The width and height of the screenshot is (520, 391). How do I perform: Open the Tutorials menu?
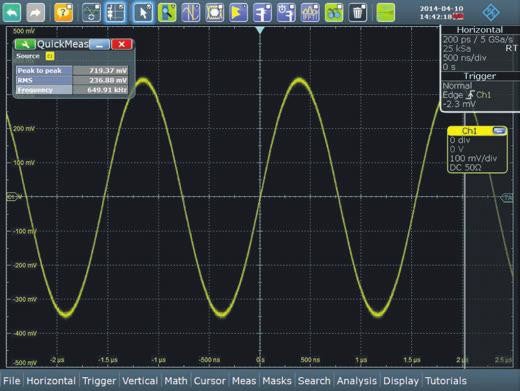coord(446,381)
